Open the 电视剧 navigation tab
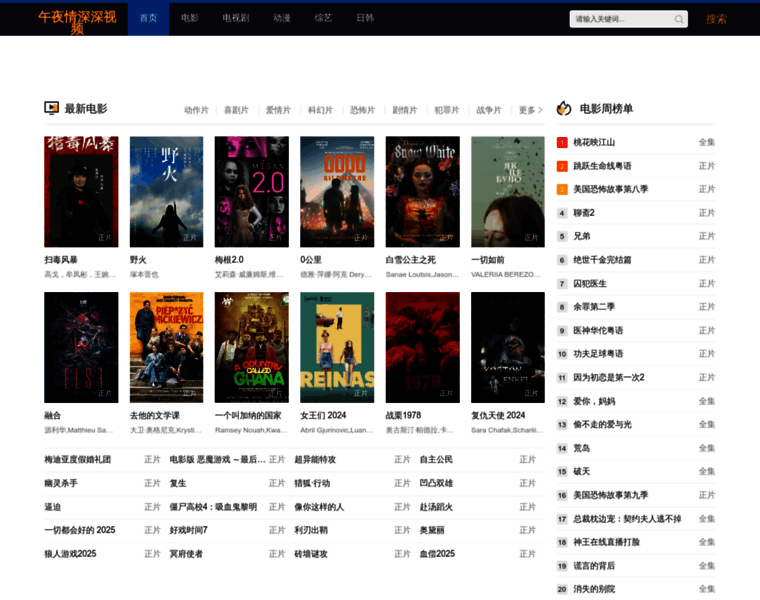Viewport: 760px width, 600px height. (x=236, y=18)
